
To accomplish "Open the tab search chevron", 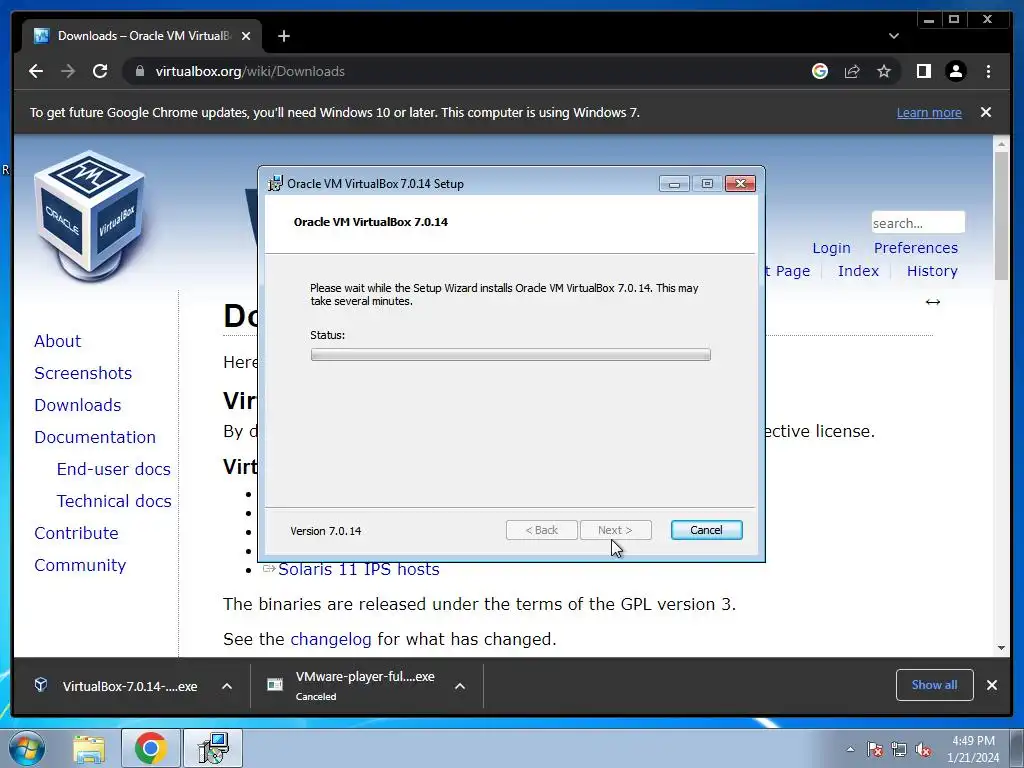I will [893, 36].
